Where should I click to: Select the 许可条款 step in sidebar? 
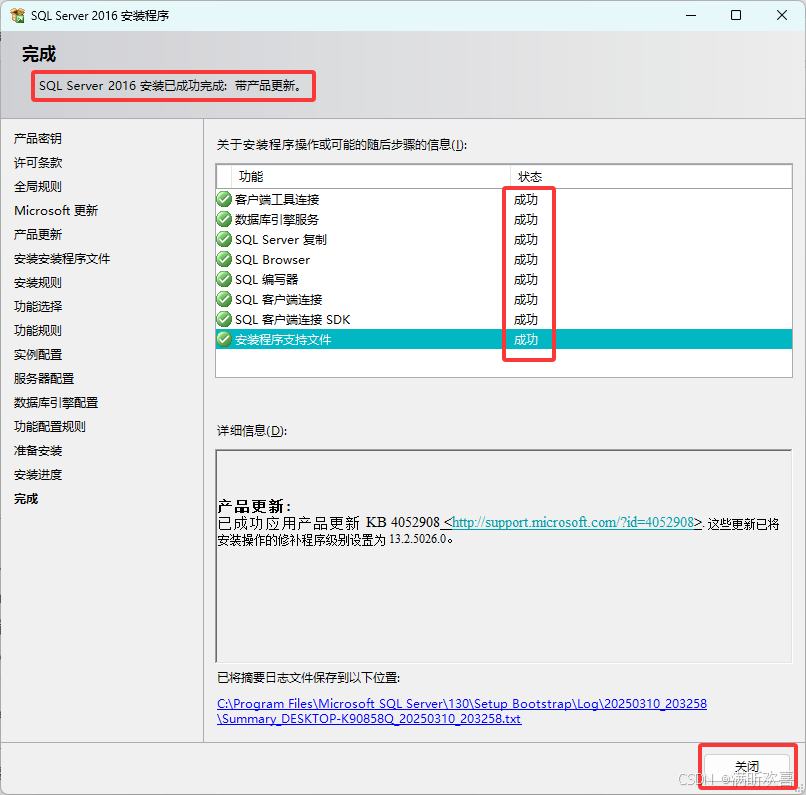click(38, 162)
